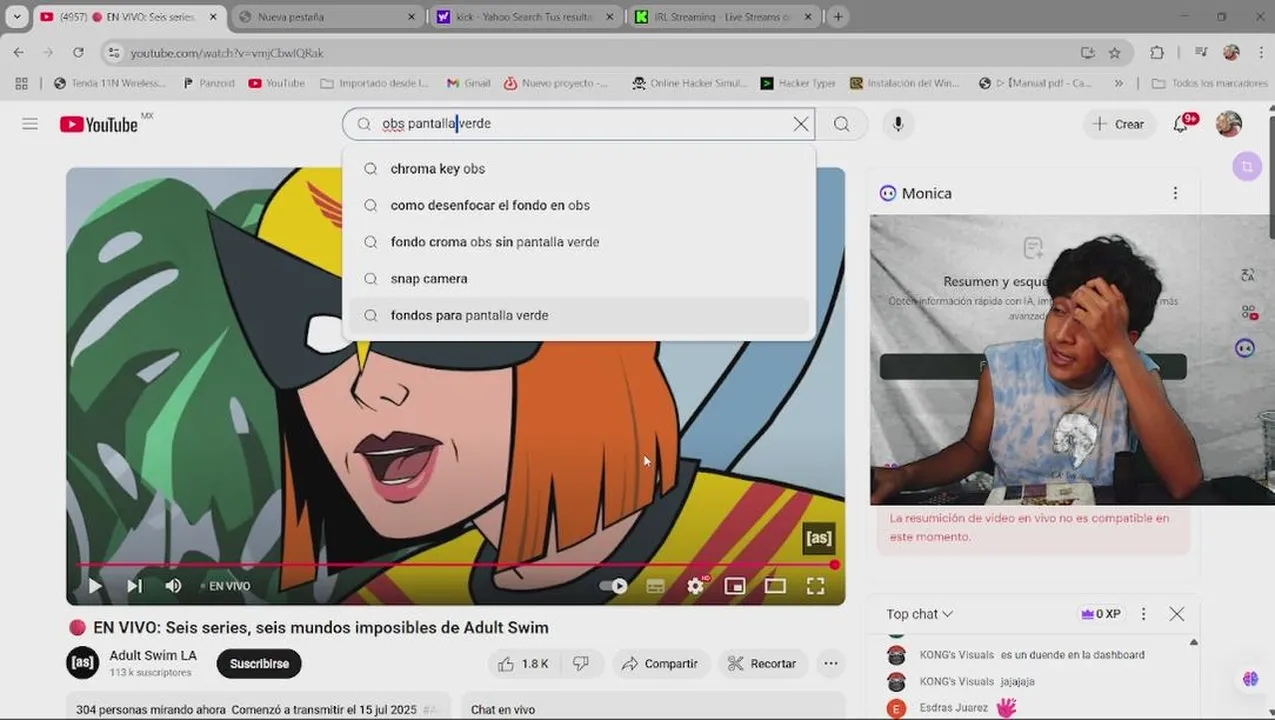1275x720 pixels.
Task: Share the video via Compartir
Action: (x=660, y=663)
